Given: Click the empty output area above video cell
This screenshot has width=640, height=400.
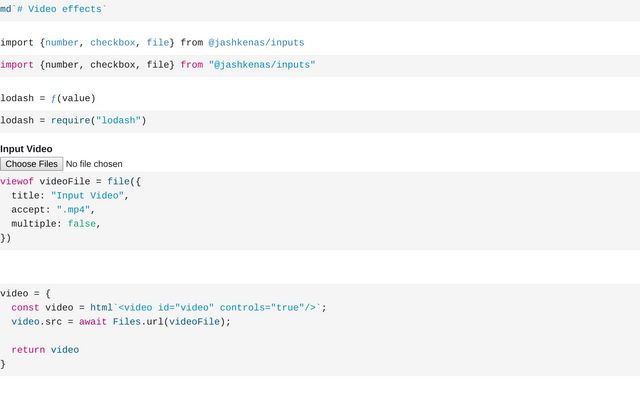Looking at the screenshot, I should [x=320, y=267].
